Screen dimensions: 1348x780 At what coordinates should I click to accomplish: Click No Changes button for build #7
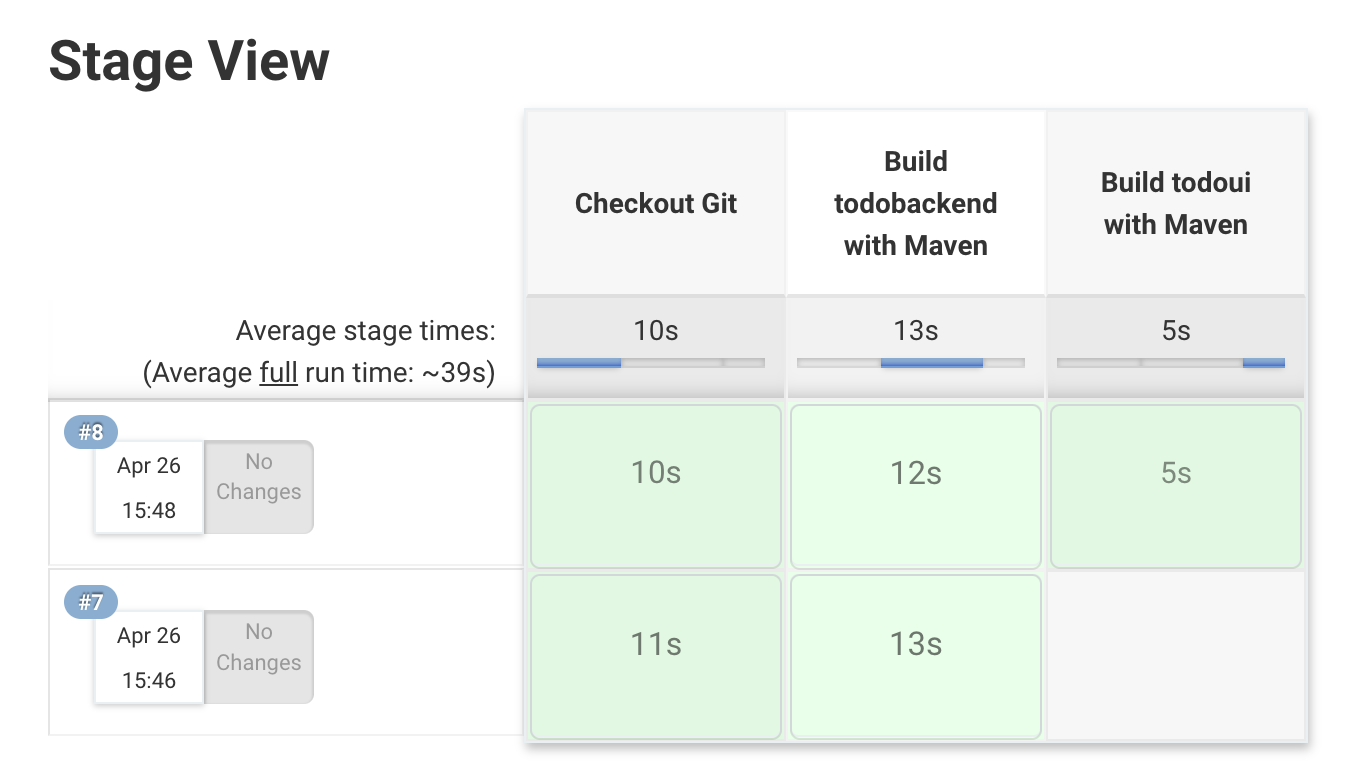point(259,657)
